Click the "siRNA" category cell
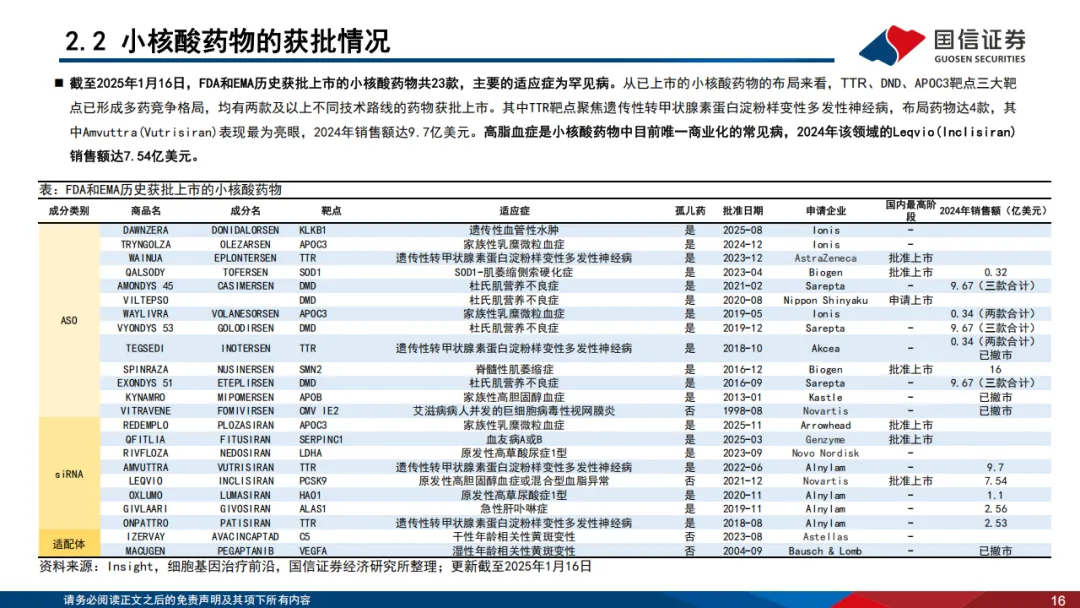The image size is (1080, 608). (x=69, y=474)
